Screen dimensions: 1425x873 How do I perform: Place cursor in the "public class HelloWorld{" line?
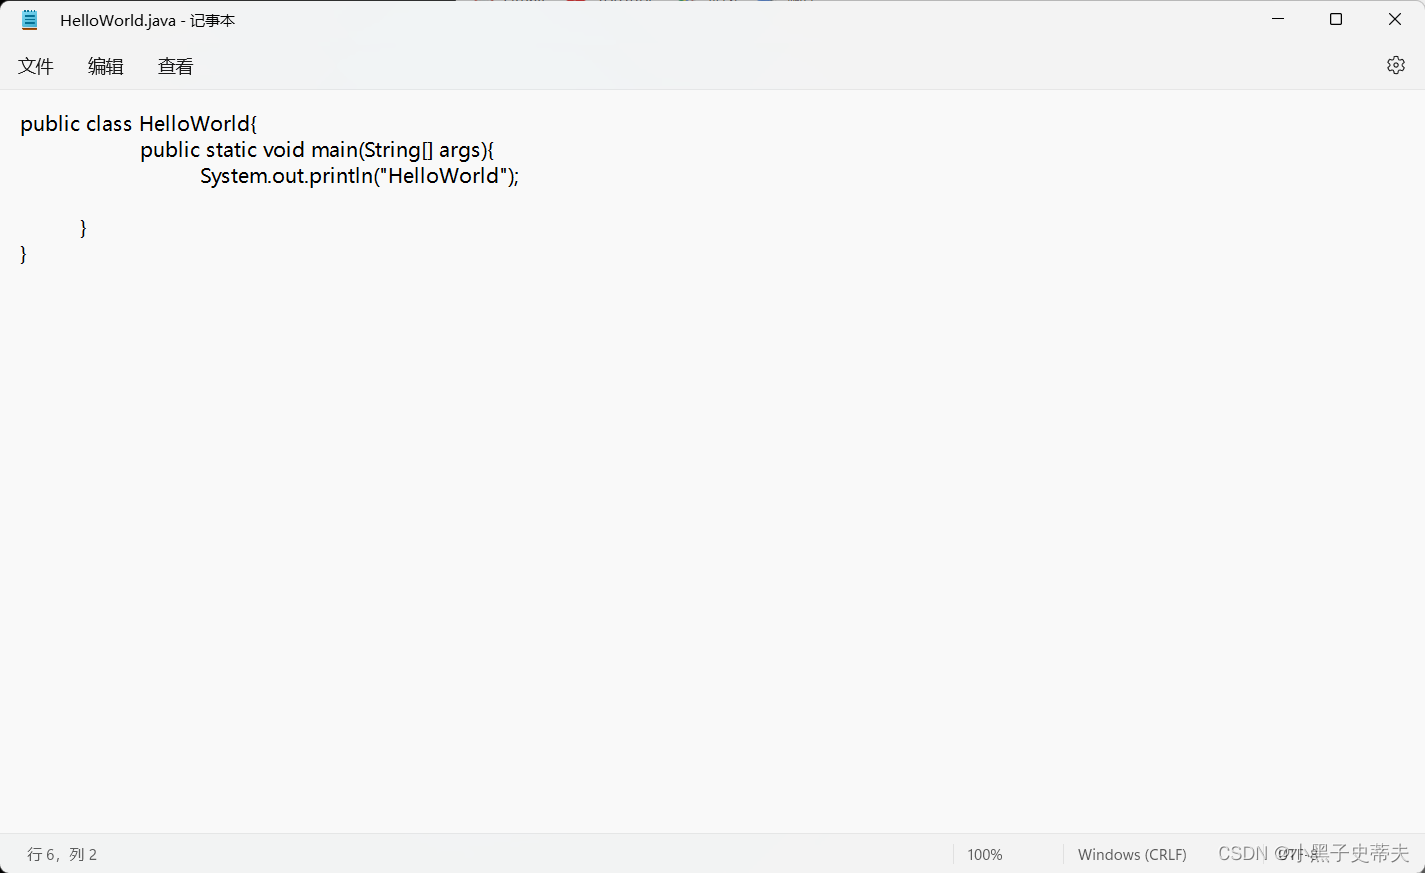[138, 124]
